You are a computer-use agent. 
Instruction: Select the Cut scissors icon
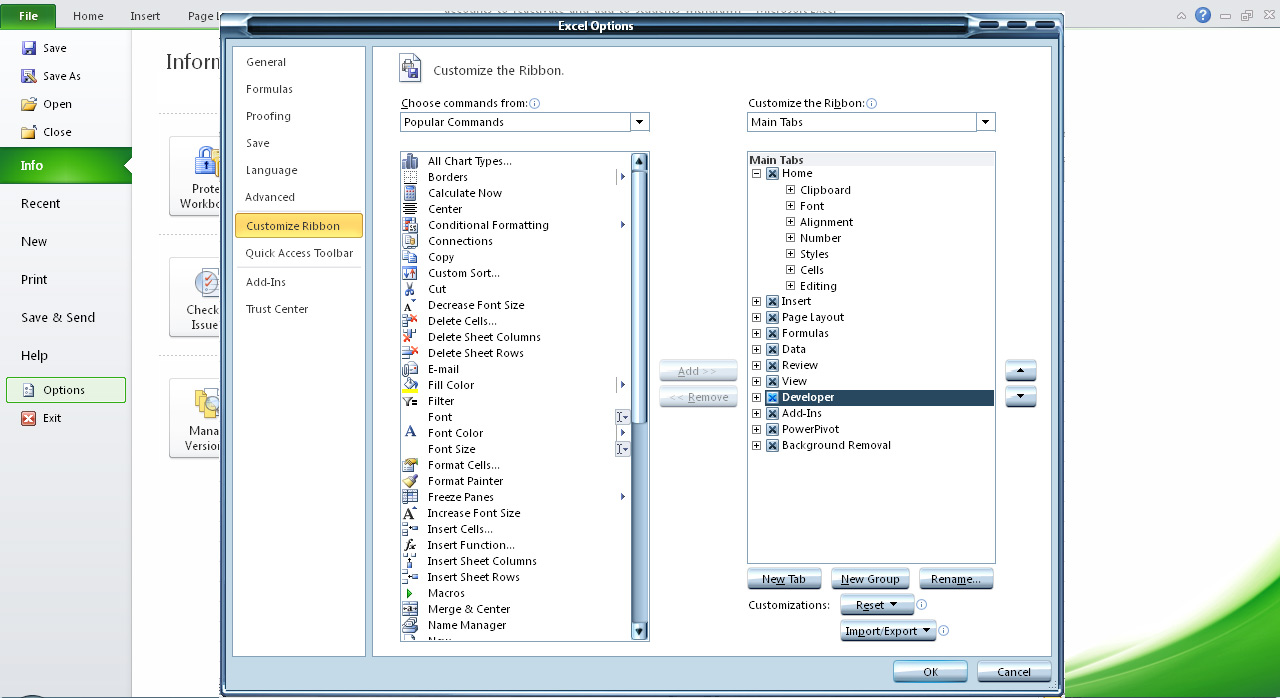tap(410, 289)
